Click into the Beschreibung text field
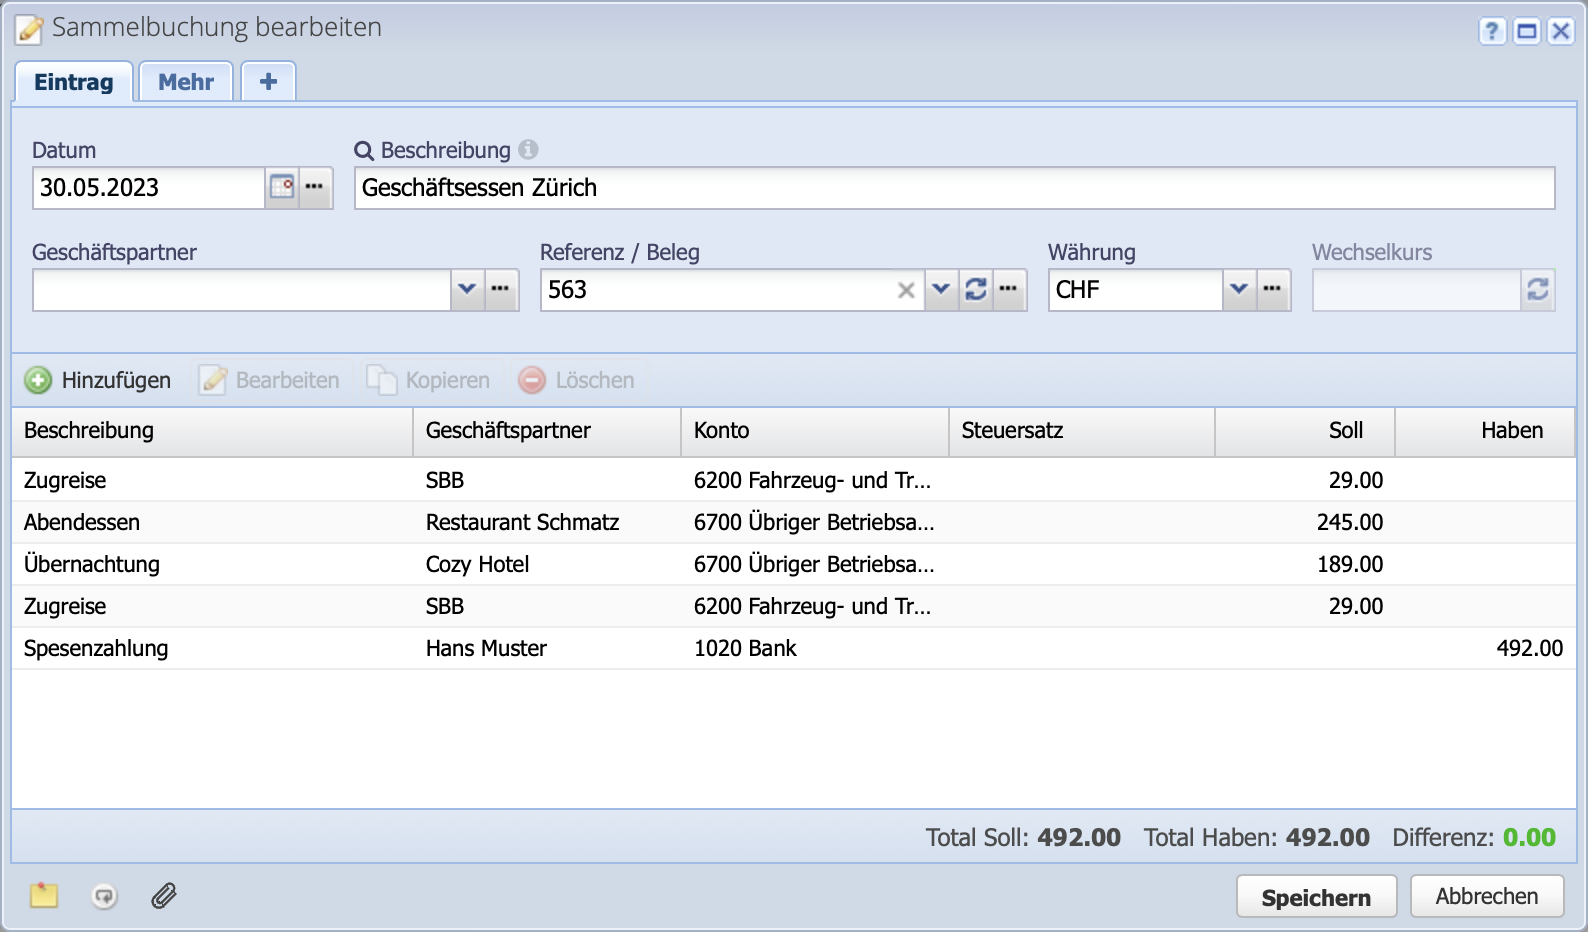Screen dimensions: 1588x932 (x=954, y=188)
